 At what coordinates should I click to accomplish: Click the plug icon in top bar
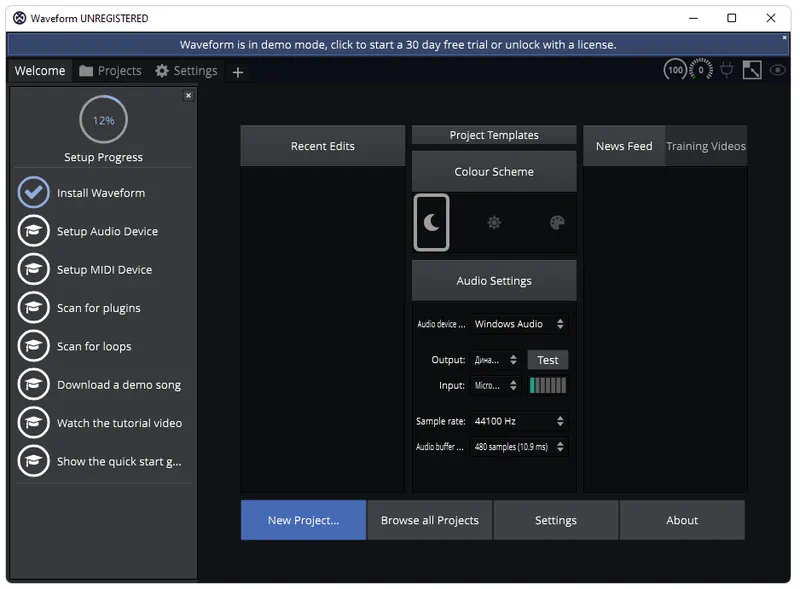(x=727, y=70)
